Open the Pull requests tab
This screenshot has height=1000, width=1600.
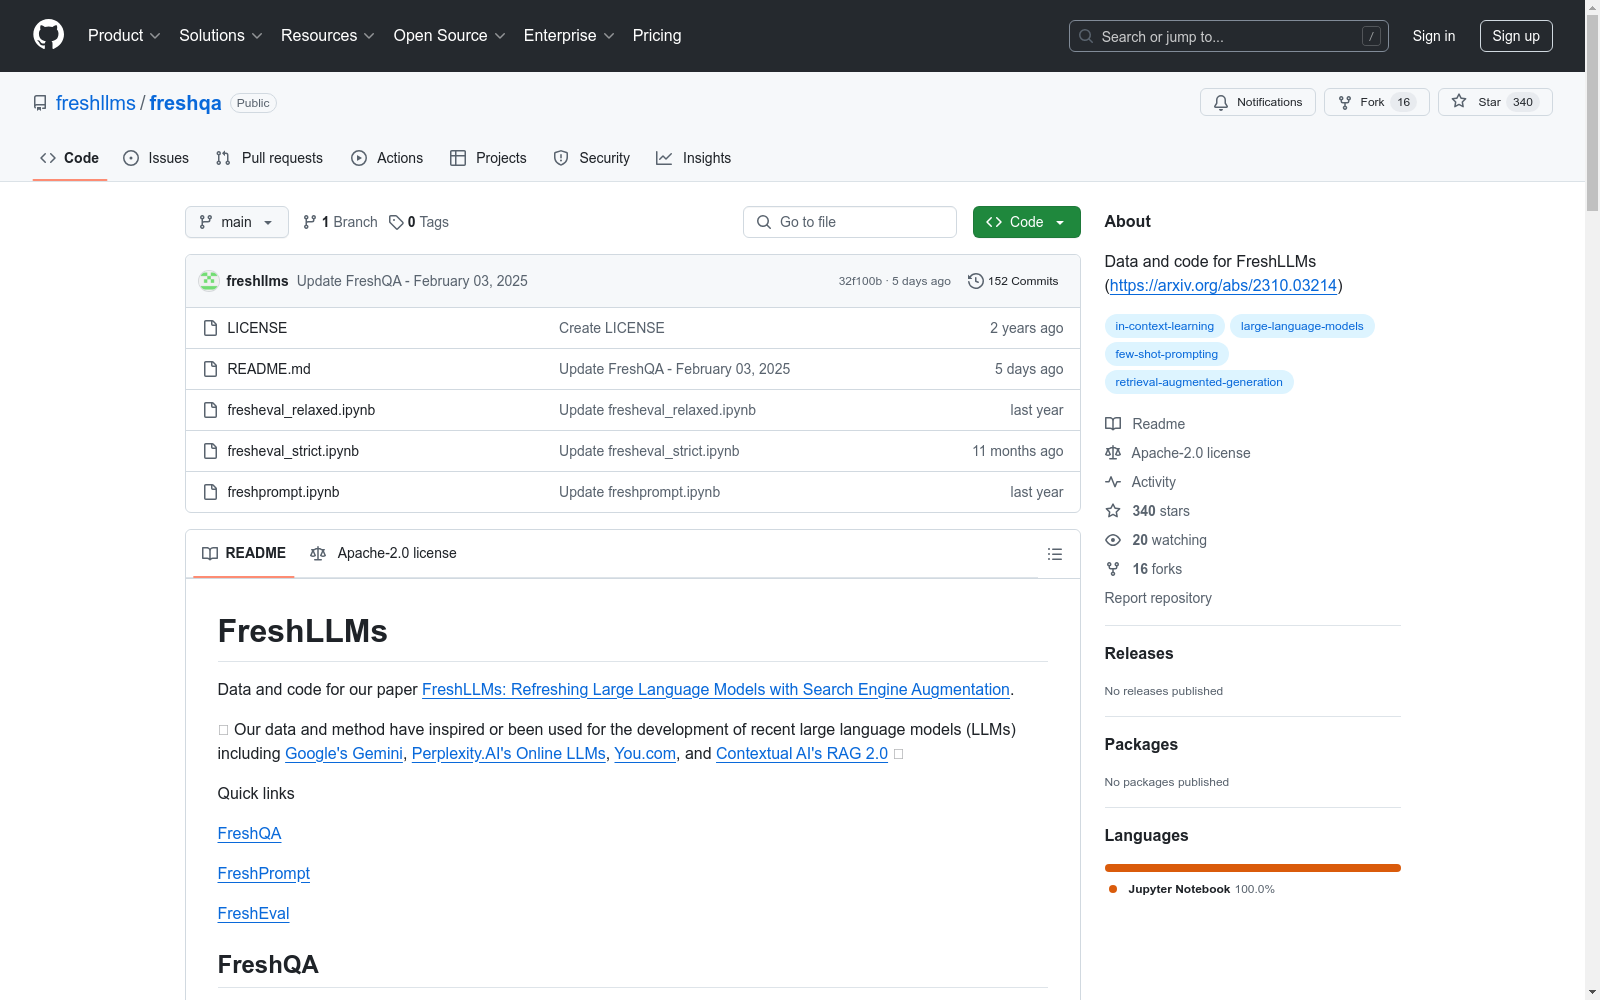(269, 158)
